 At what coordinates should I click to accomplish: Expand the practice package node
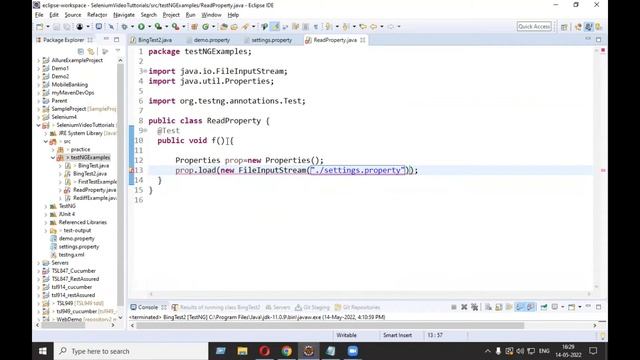coord(53,149)
